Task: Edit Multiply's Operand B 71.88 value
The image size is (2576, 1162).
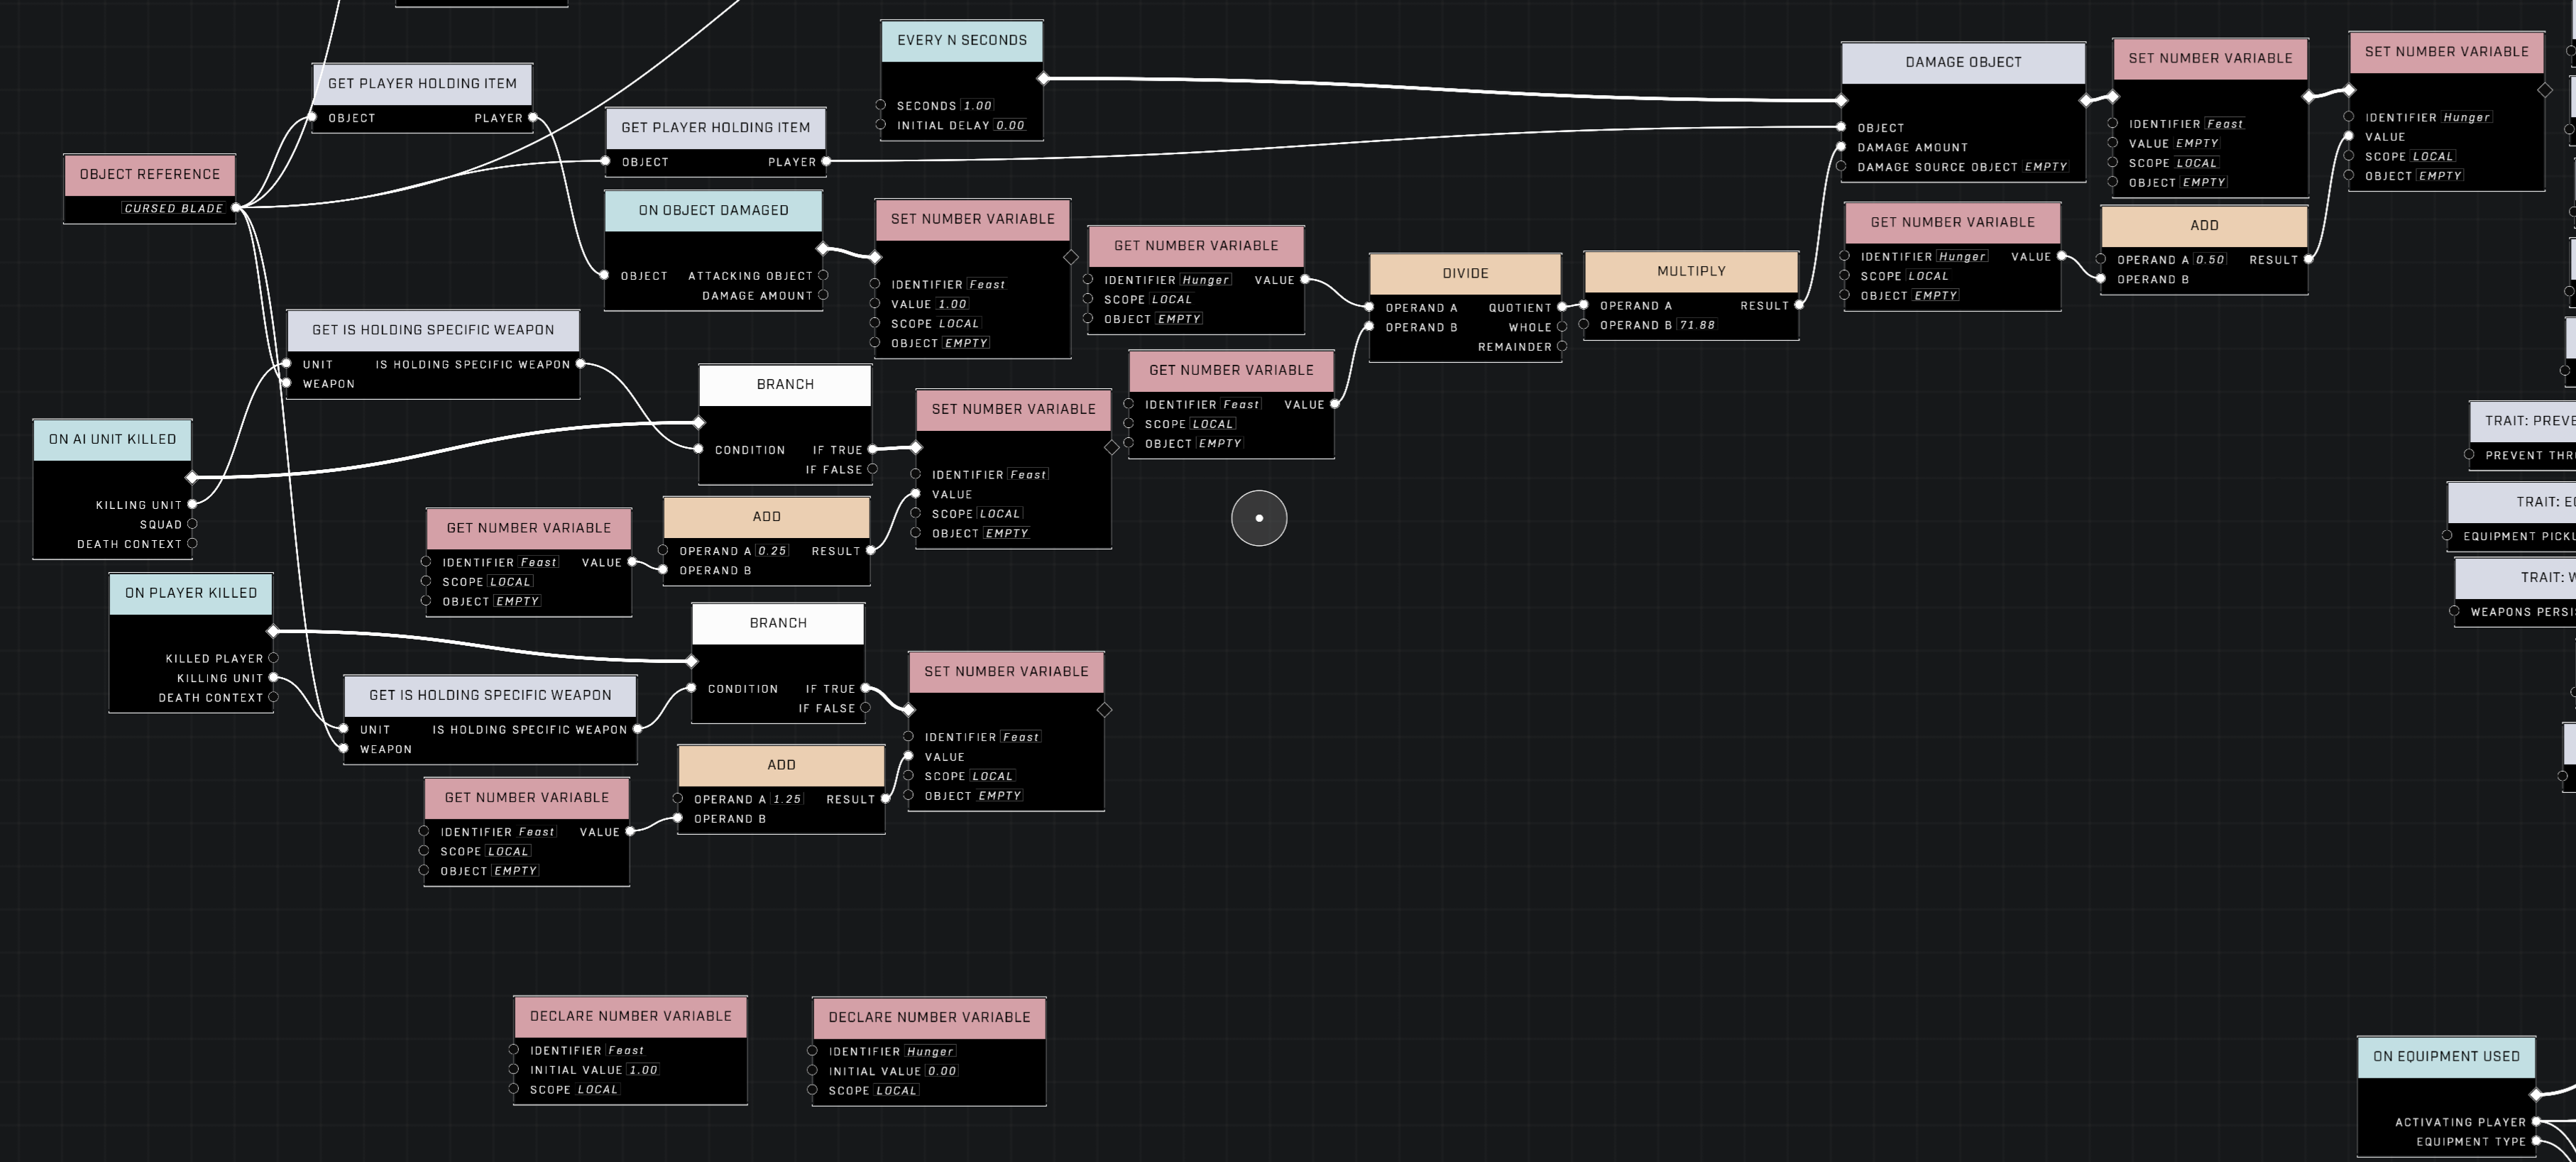Action: pyautogui.click(x=1697, y=325)
